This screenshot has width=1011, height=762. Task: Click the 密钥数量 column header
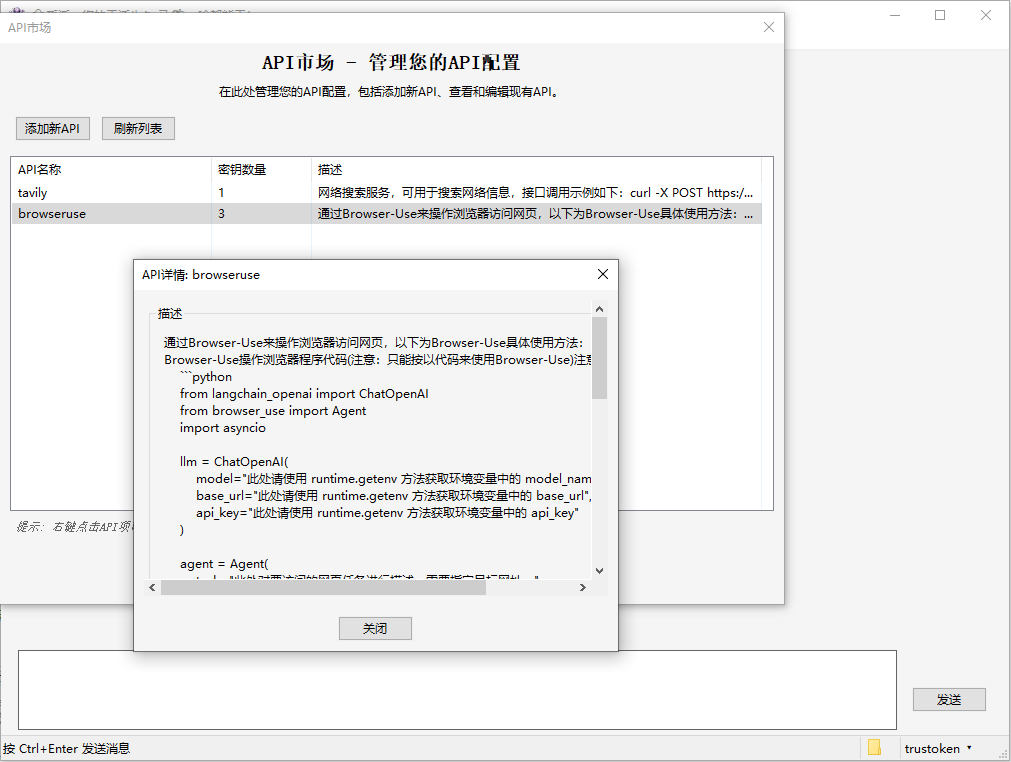(x=261, y=170)
